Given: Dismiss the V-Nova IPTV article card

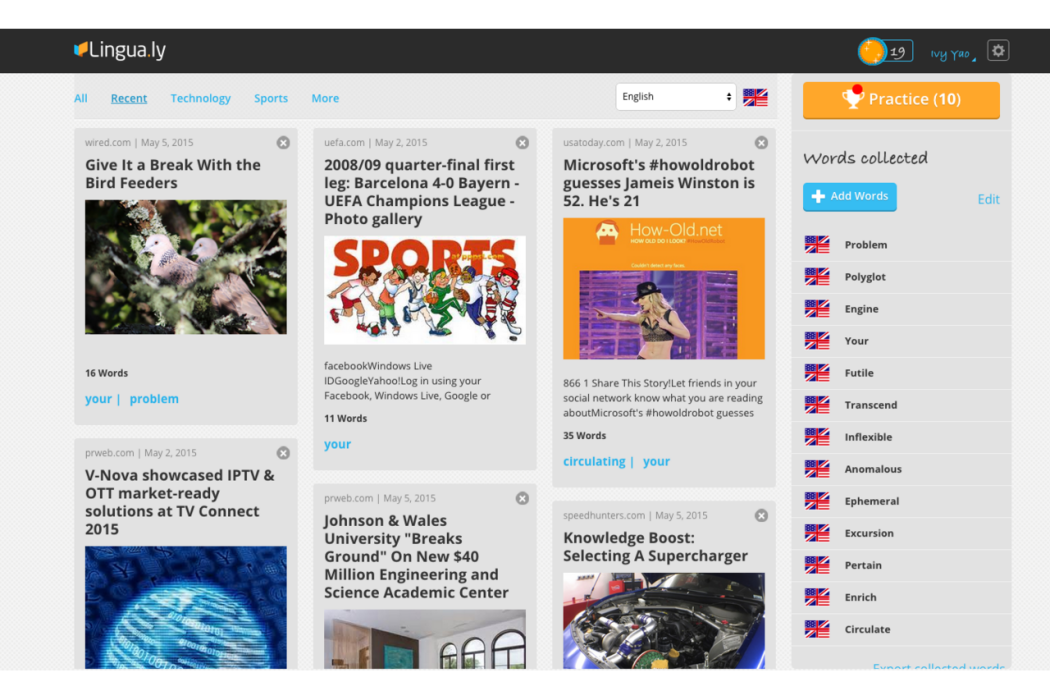Looking at the screenshot, I should coord(283,453).
